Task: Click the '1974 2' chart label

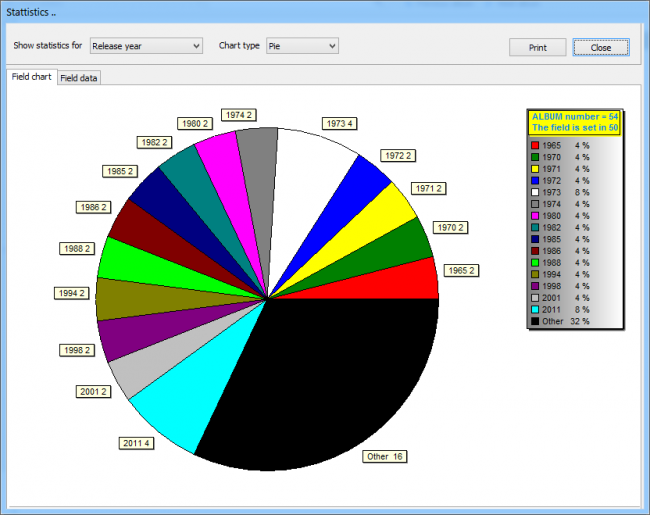Action: (238, 115)
